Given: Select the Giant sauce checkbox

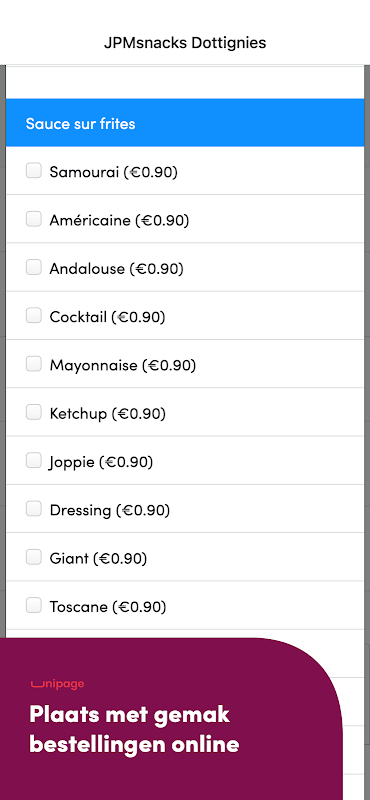Looking at the screenshot, I should click(x=34, y=557).
